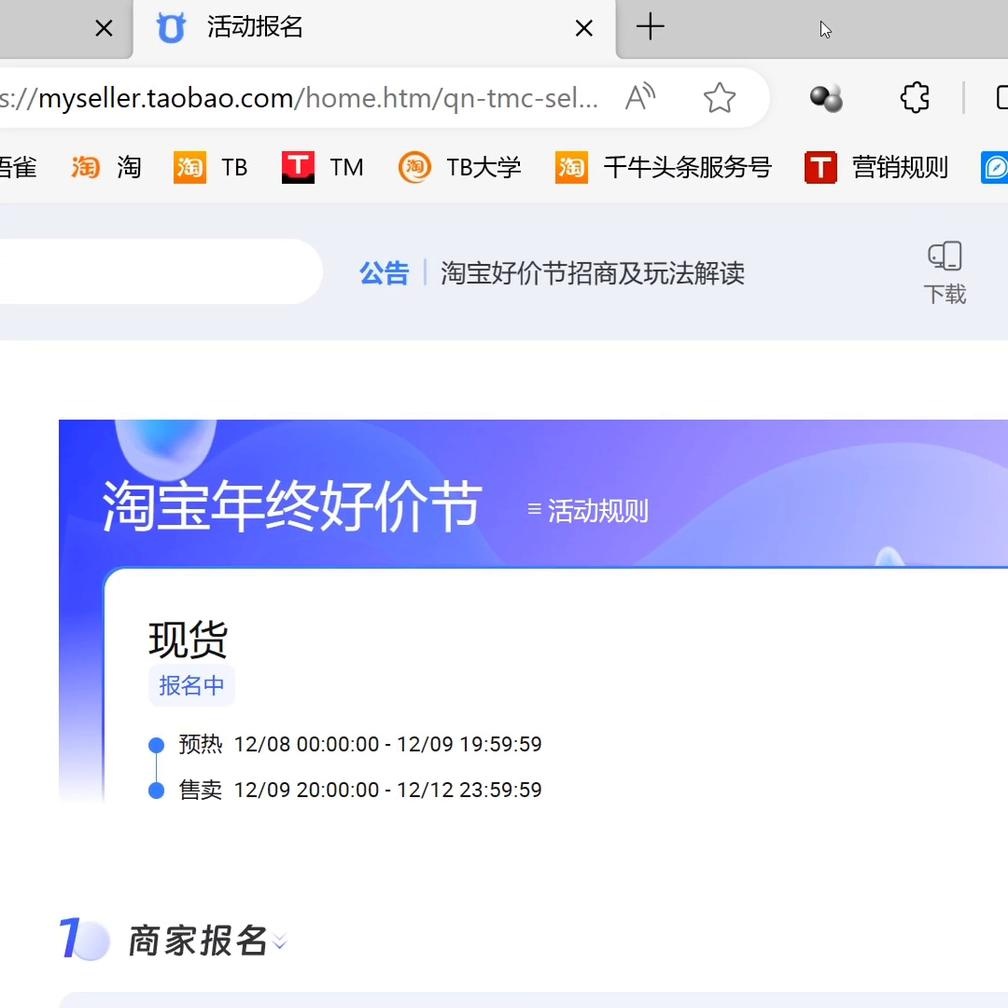This screenshot has height=1008, width=1008.
Task: Close the previous browser tab on the left
Action: tap(104, 28)
